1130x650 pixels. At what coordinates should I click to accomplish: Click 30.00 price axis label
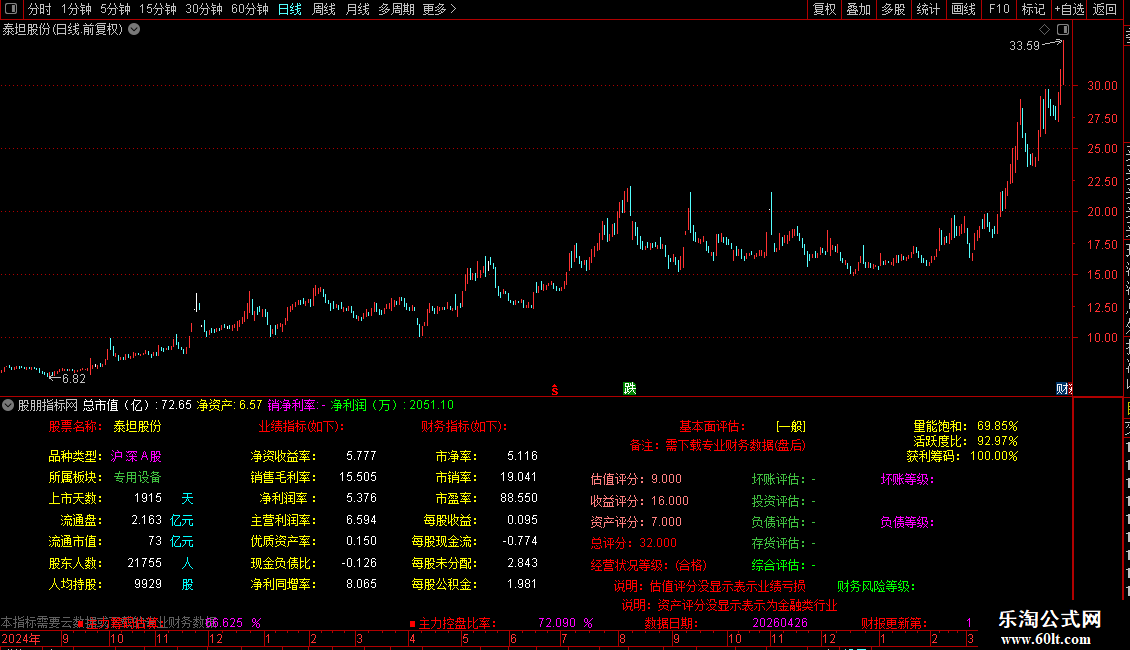[x=1103, y=85]
